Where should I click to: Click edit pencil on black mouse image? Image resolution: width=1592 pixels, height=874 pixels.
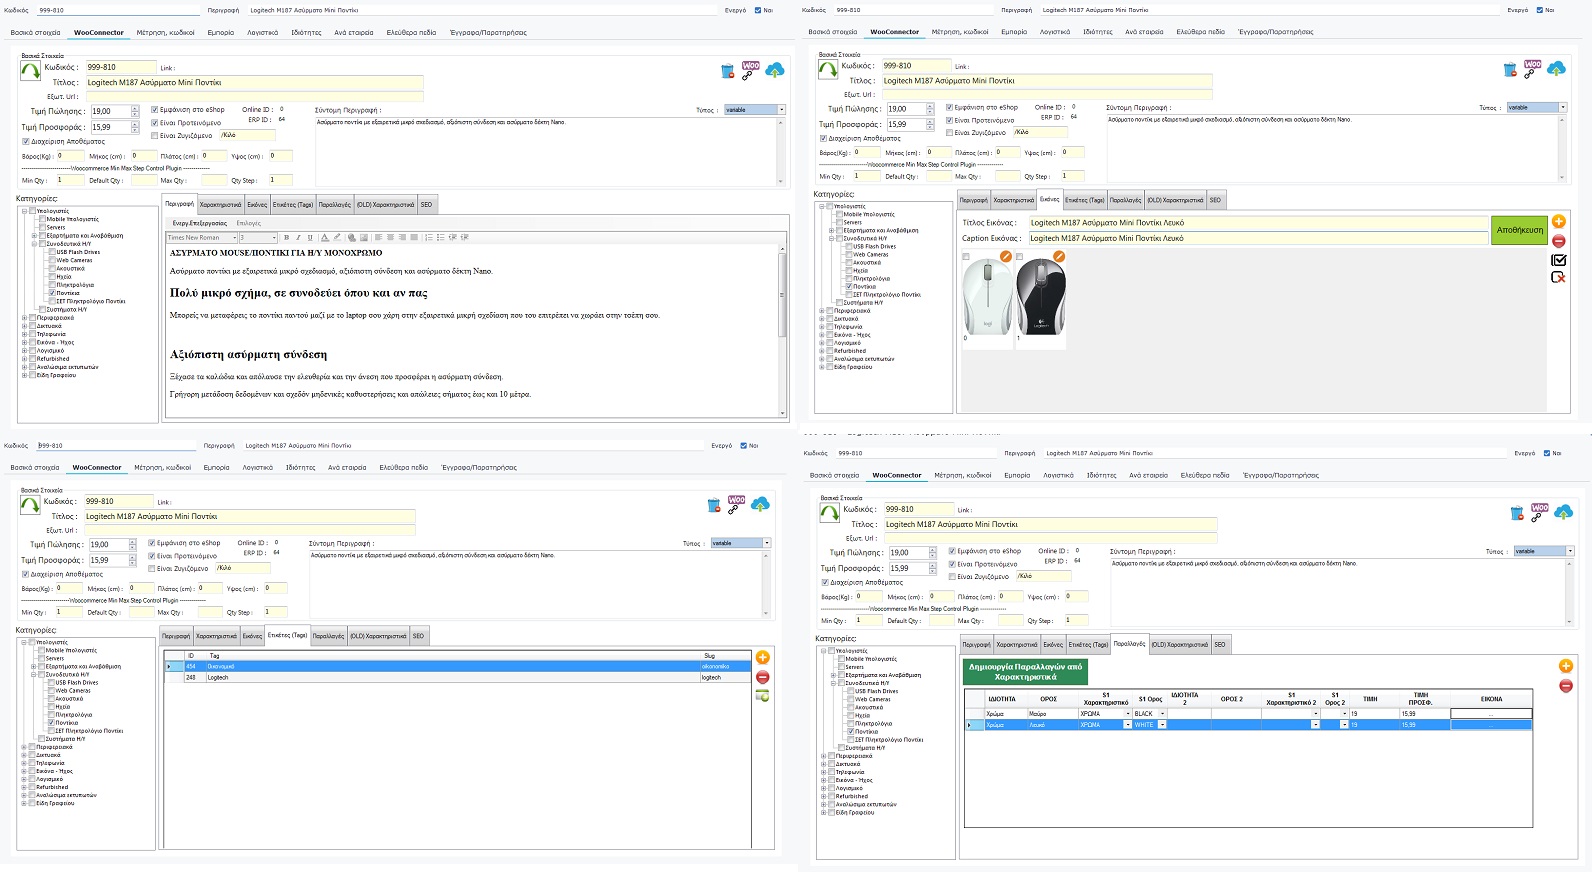point(1059,257)
